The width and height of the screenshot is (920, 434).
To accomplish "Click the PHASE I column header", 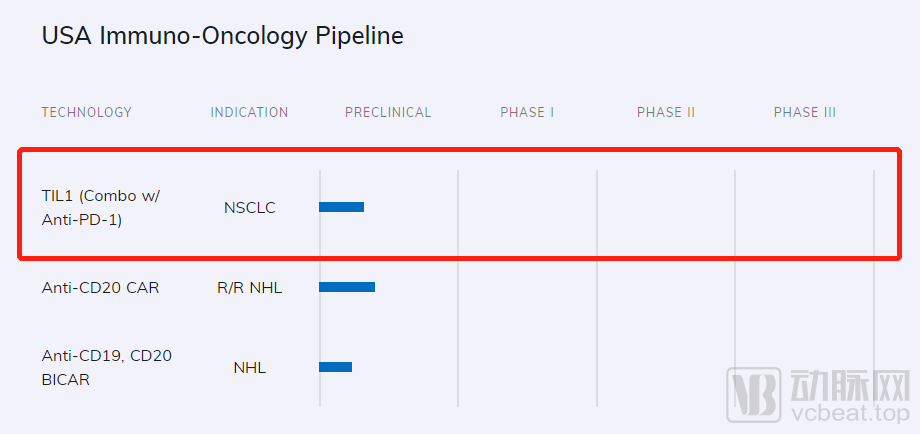I will click(527, 112).
